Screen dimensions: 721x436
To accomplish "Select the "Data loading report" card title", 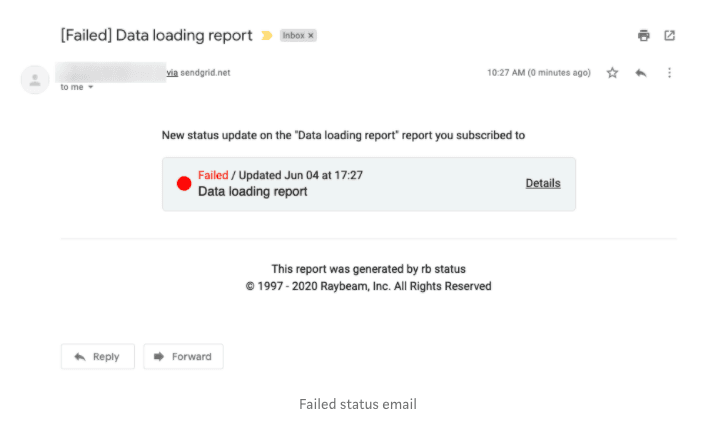I will point(252,191).
